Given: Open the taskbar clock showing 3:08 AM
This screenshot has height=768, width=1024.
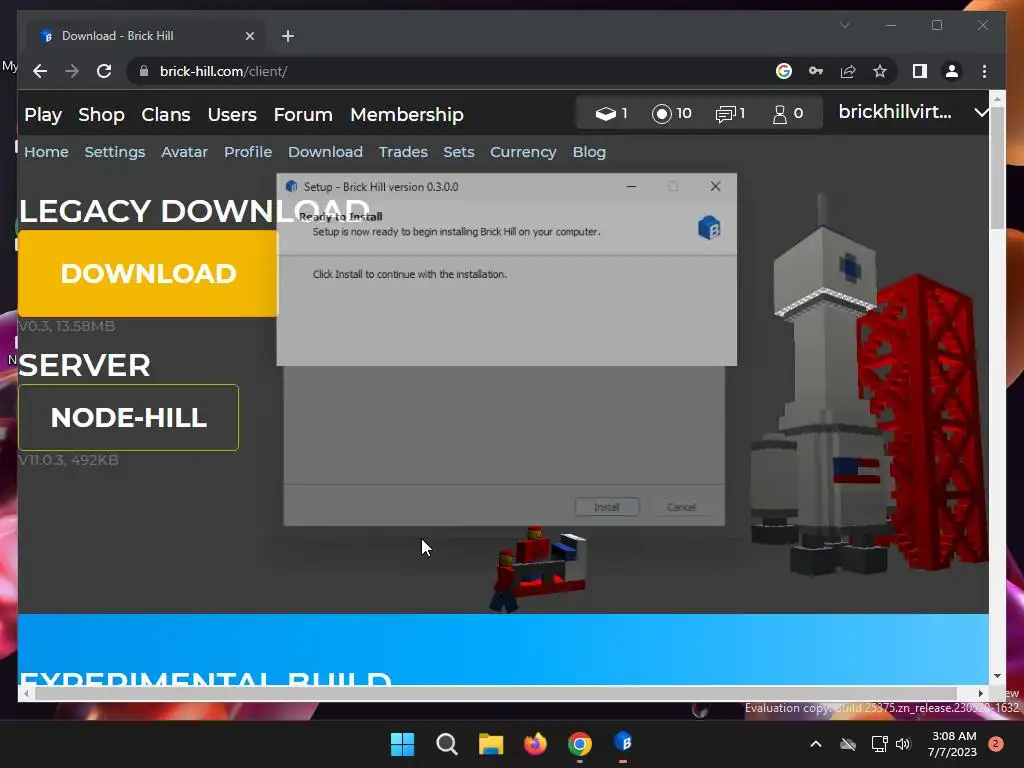Looking at the screenshot, I should tap(952, 744).
